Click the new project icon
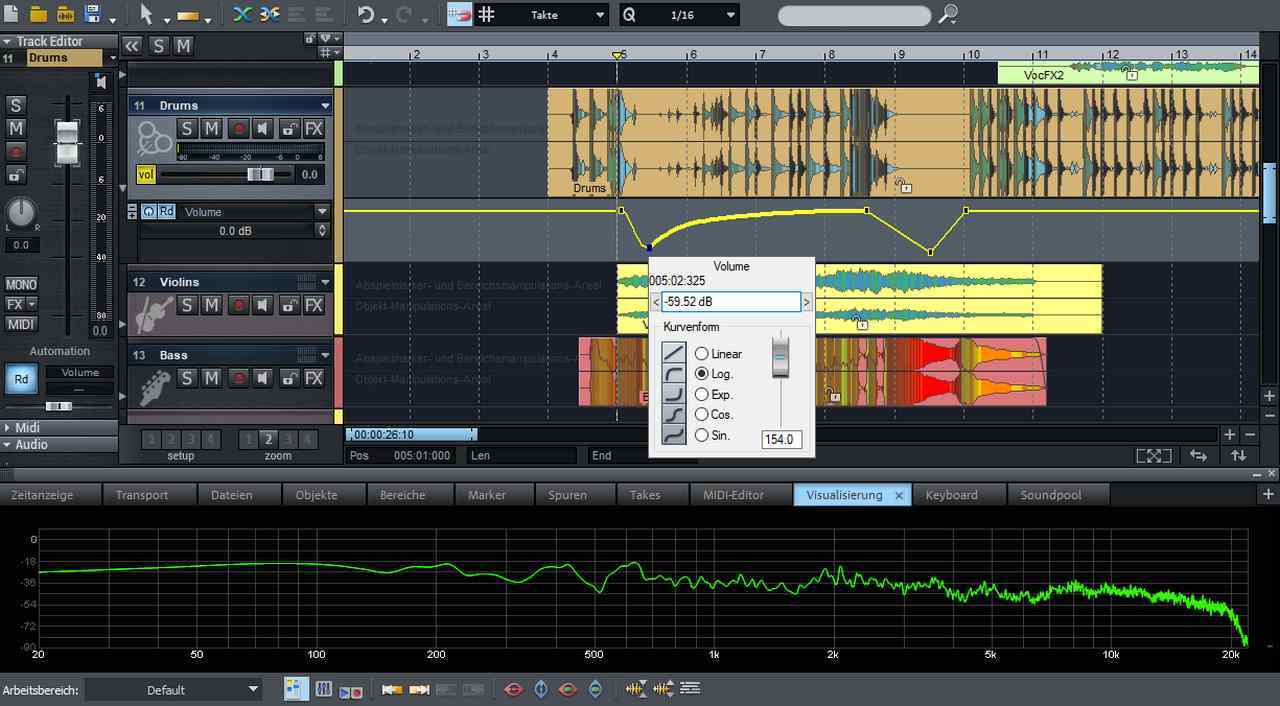This screenshot has height=706, width=1280. point(12,14)
